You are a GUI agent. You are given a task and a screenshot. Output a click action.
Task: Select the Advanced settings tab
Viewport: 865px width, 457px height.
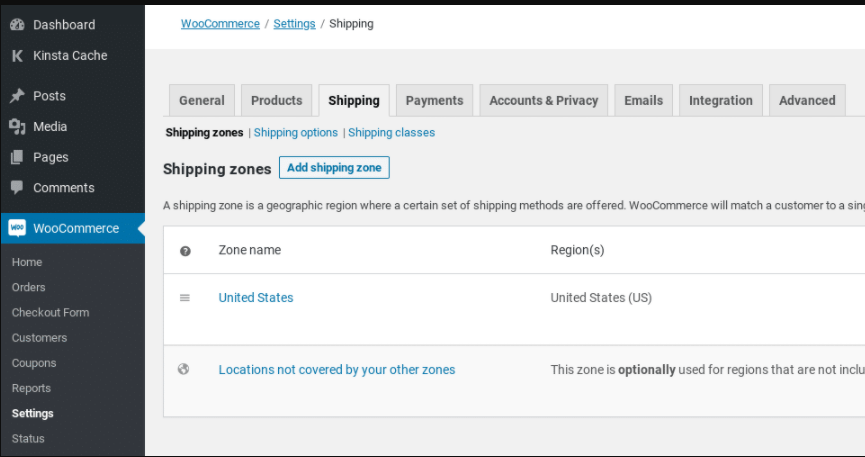pos(807,100)
